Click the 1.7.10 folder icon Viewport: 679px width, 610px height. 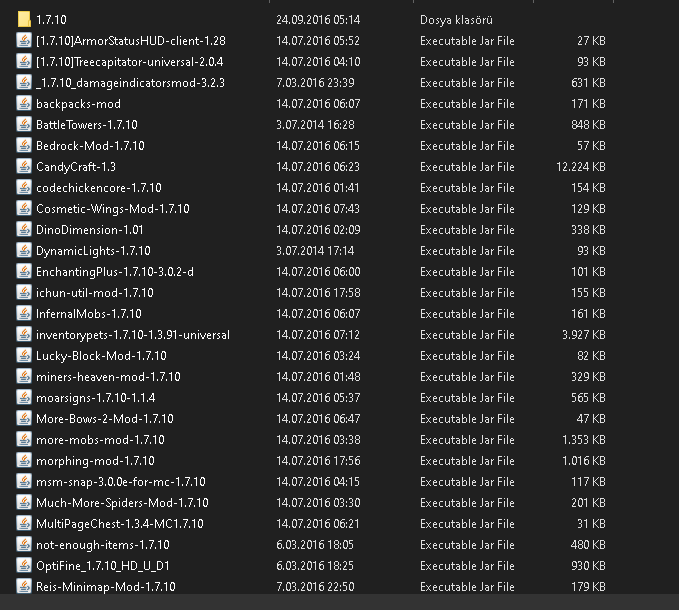[x=24, y=19]
